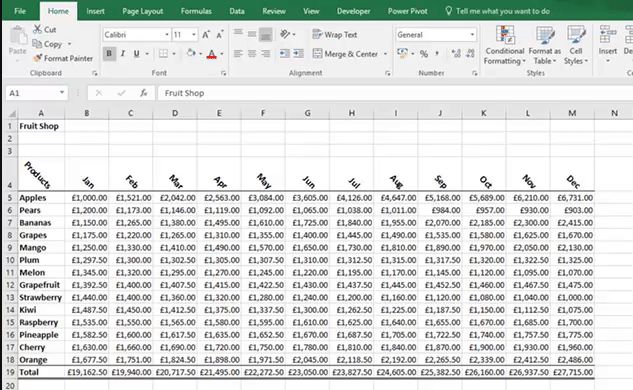Viewport: 633px width, 390px height.
Task: Apply the red font color swatch
Action: pyautogui.click(x=212, y=54)
